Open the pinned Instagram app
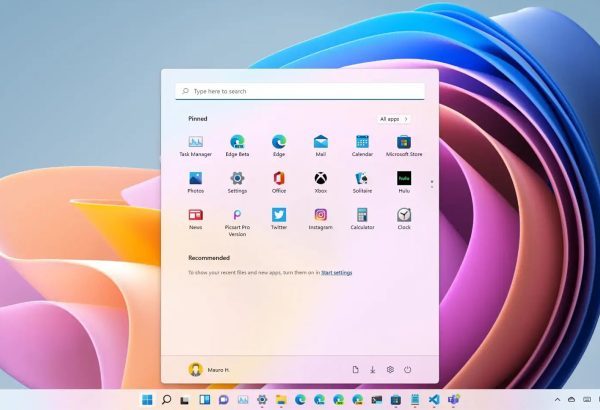This screenshot has width=600, height=410. click(321, 219)
